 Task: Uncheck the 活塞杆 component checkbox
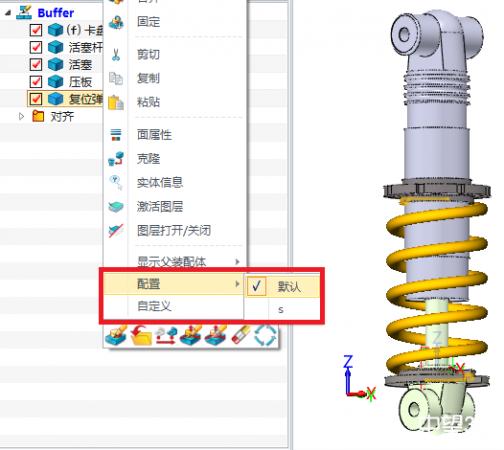36,47
